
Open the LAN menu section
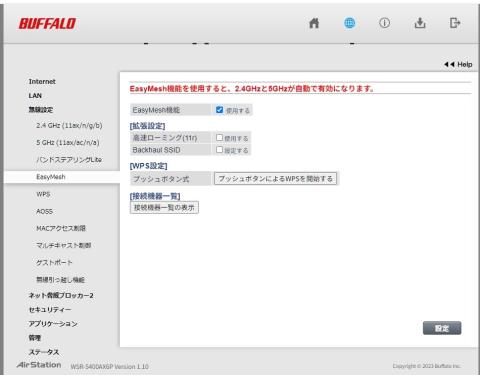point(35,96)
